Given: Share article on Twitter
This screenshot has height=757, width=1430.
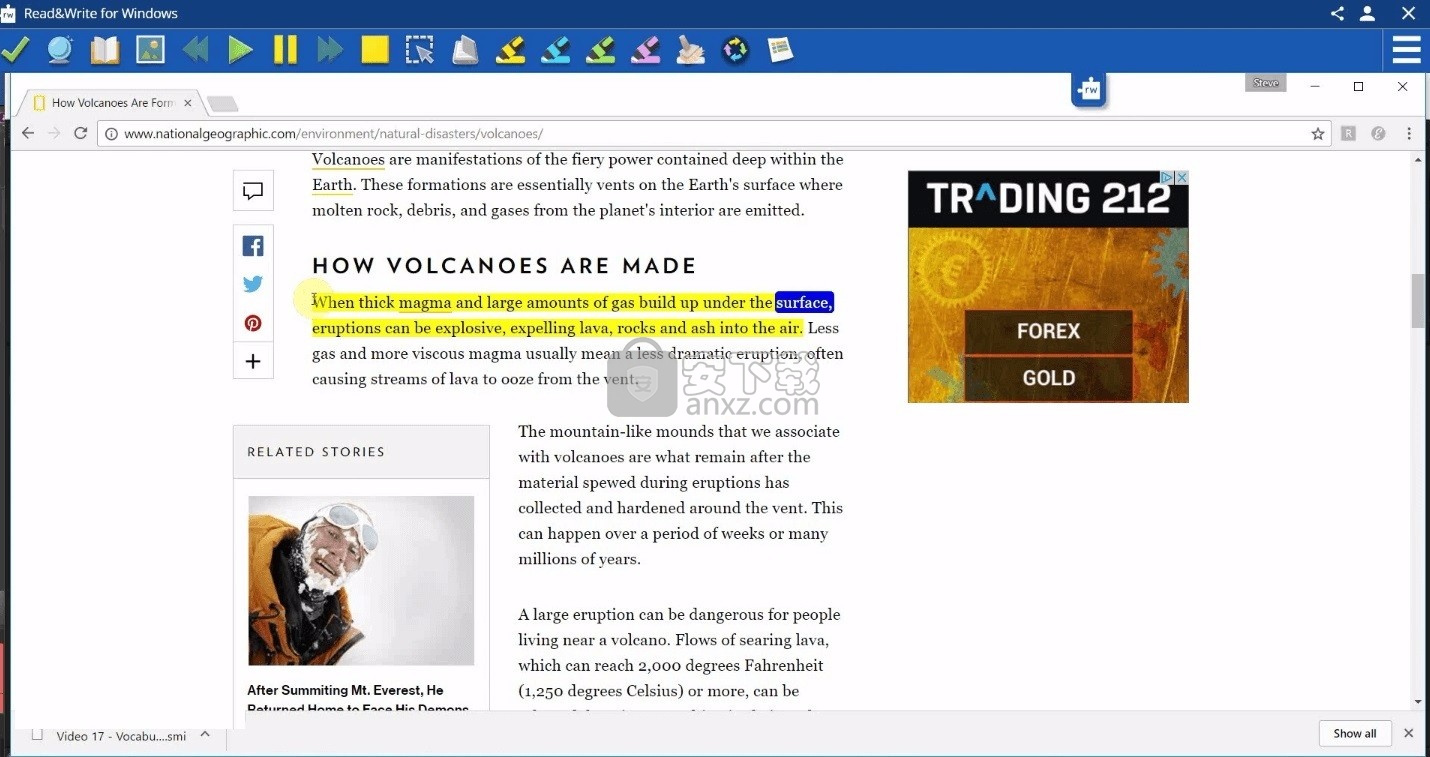Looking at the screenshot, I should tap(253, 284).
